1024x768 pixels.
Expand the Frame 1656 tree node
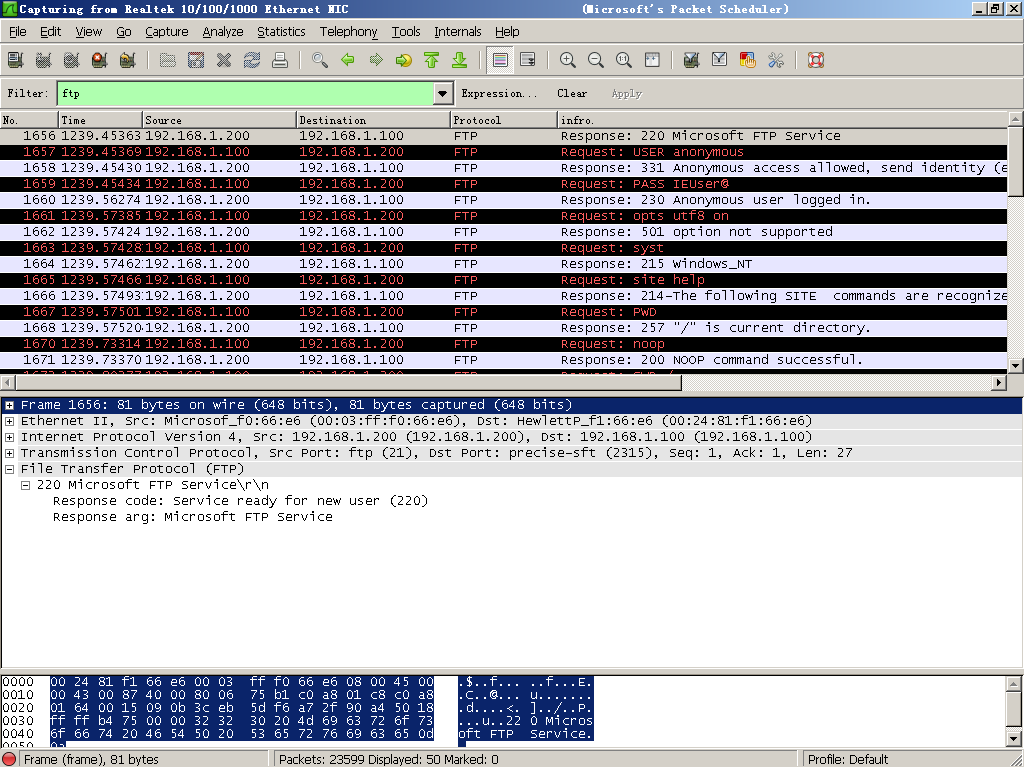10,405
